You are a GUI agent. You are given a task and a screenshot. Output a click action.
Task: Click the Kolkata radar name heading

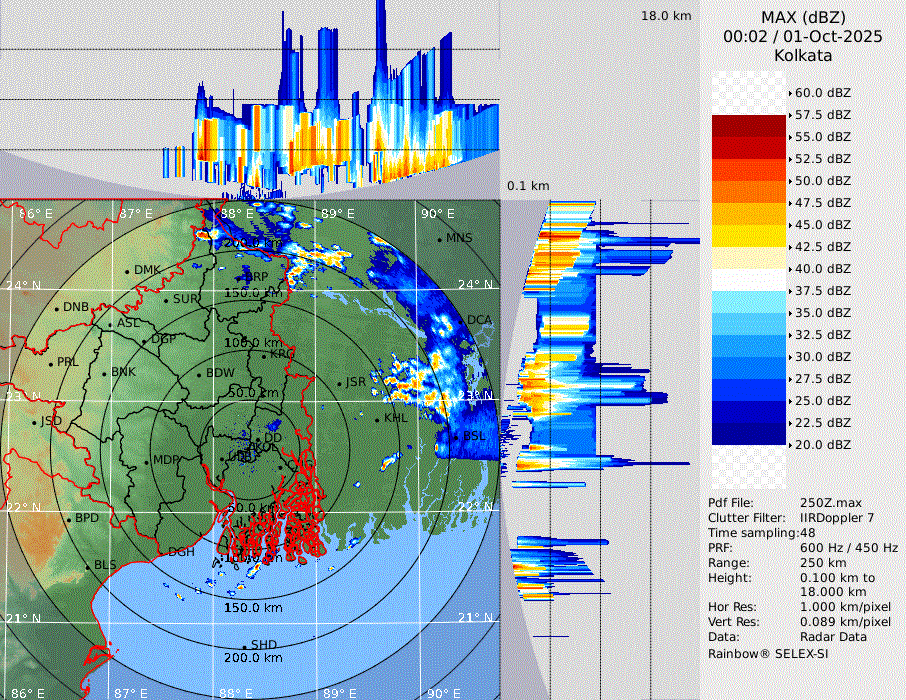pos(802,55)
